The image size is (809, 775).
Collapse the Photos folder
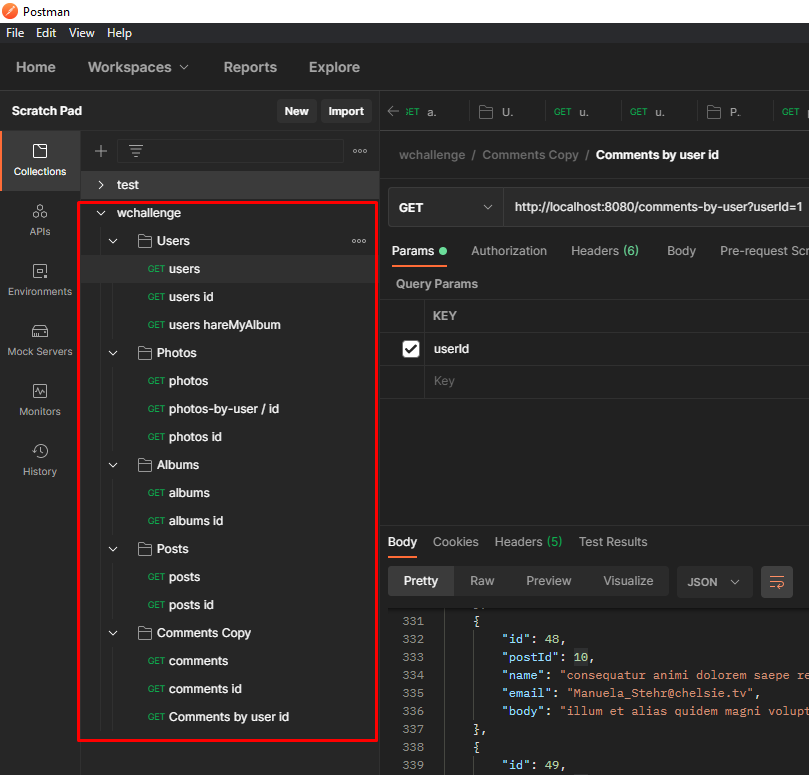coord(113,352)
